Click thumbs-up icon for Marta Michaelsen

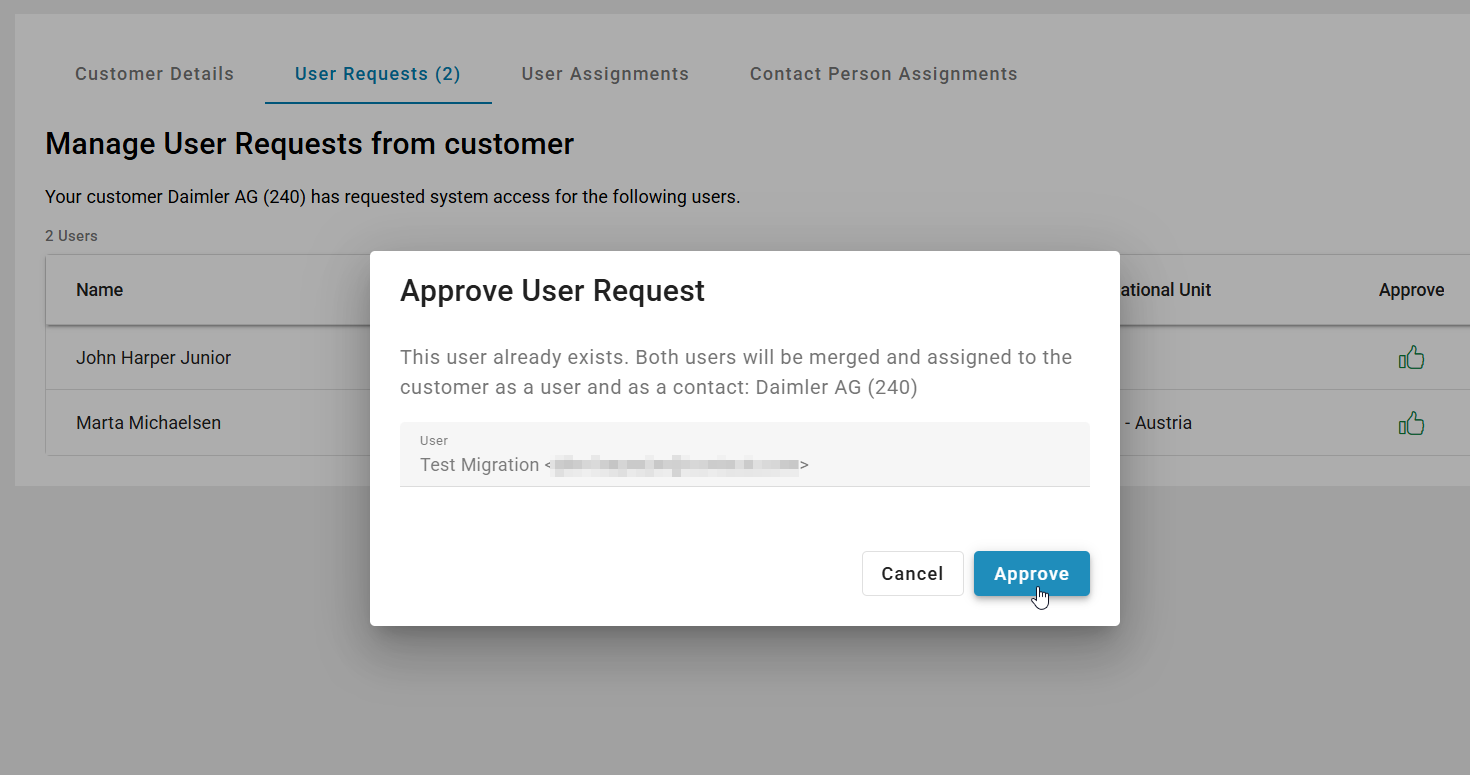(x=1411, y=424)
